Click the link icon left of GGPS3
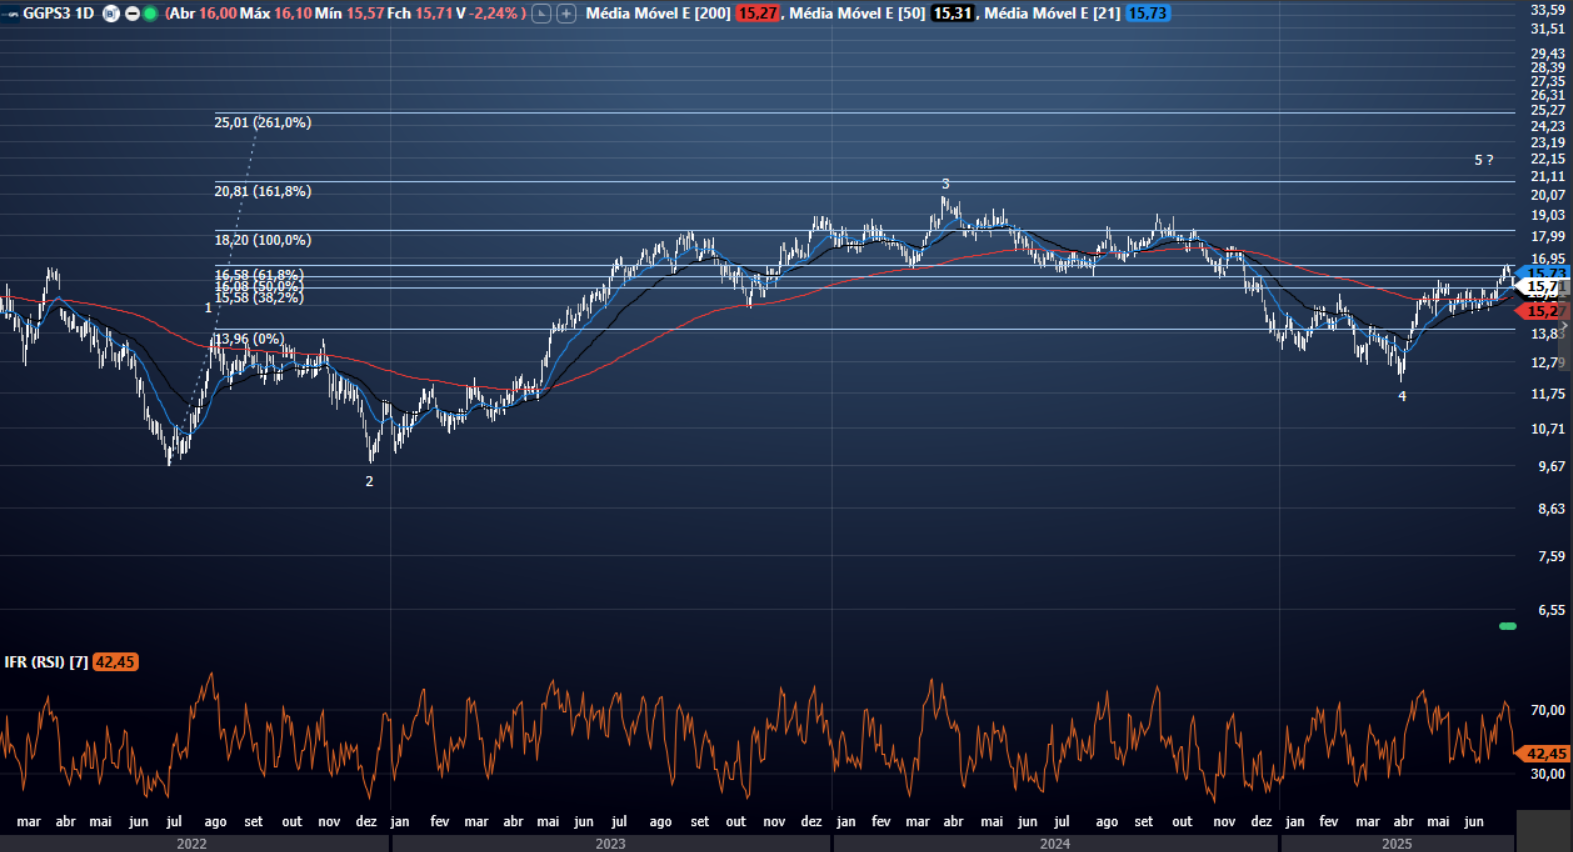The height and width of the screenshot is (852, 1573). click(12, 14)
